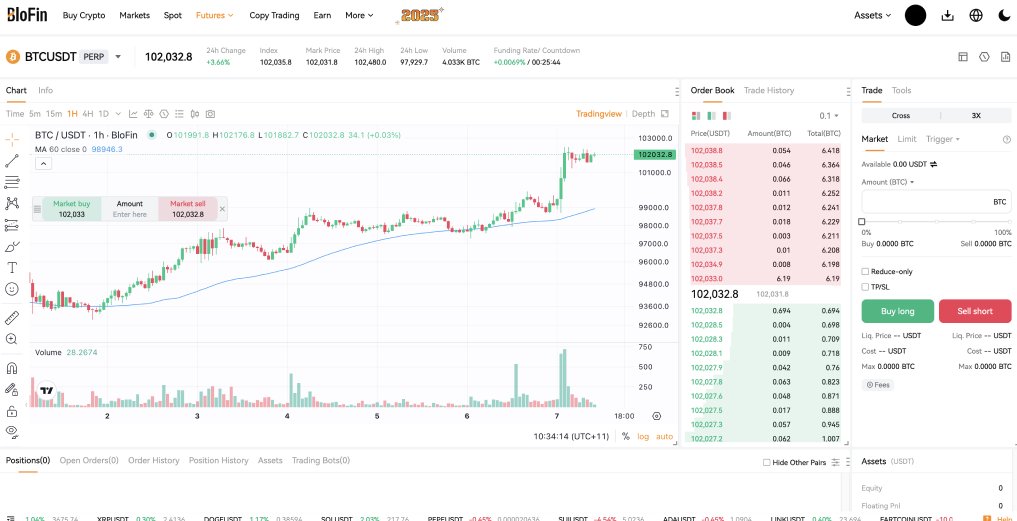The height and width of the screenshot is (521, 1017).
Task: Select the trend line drawing tool
Action: (x=11, y=161)
